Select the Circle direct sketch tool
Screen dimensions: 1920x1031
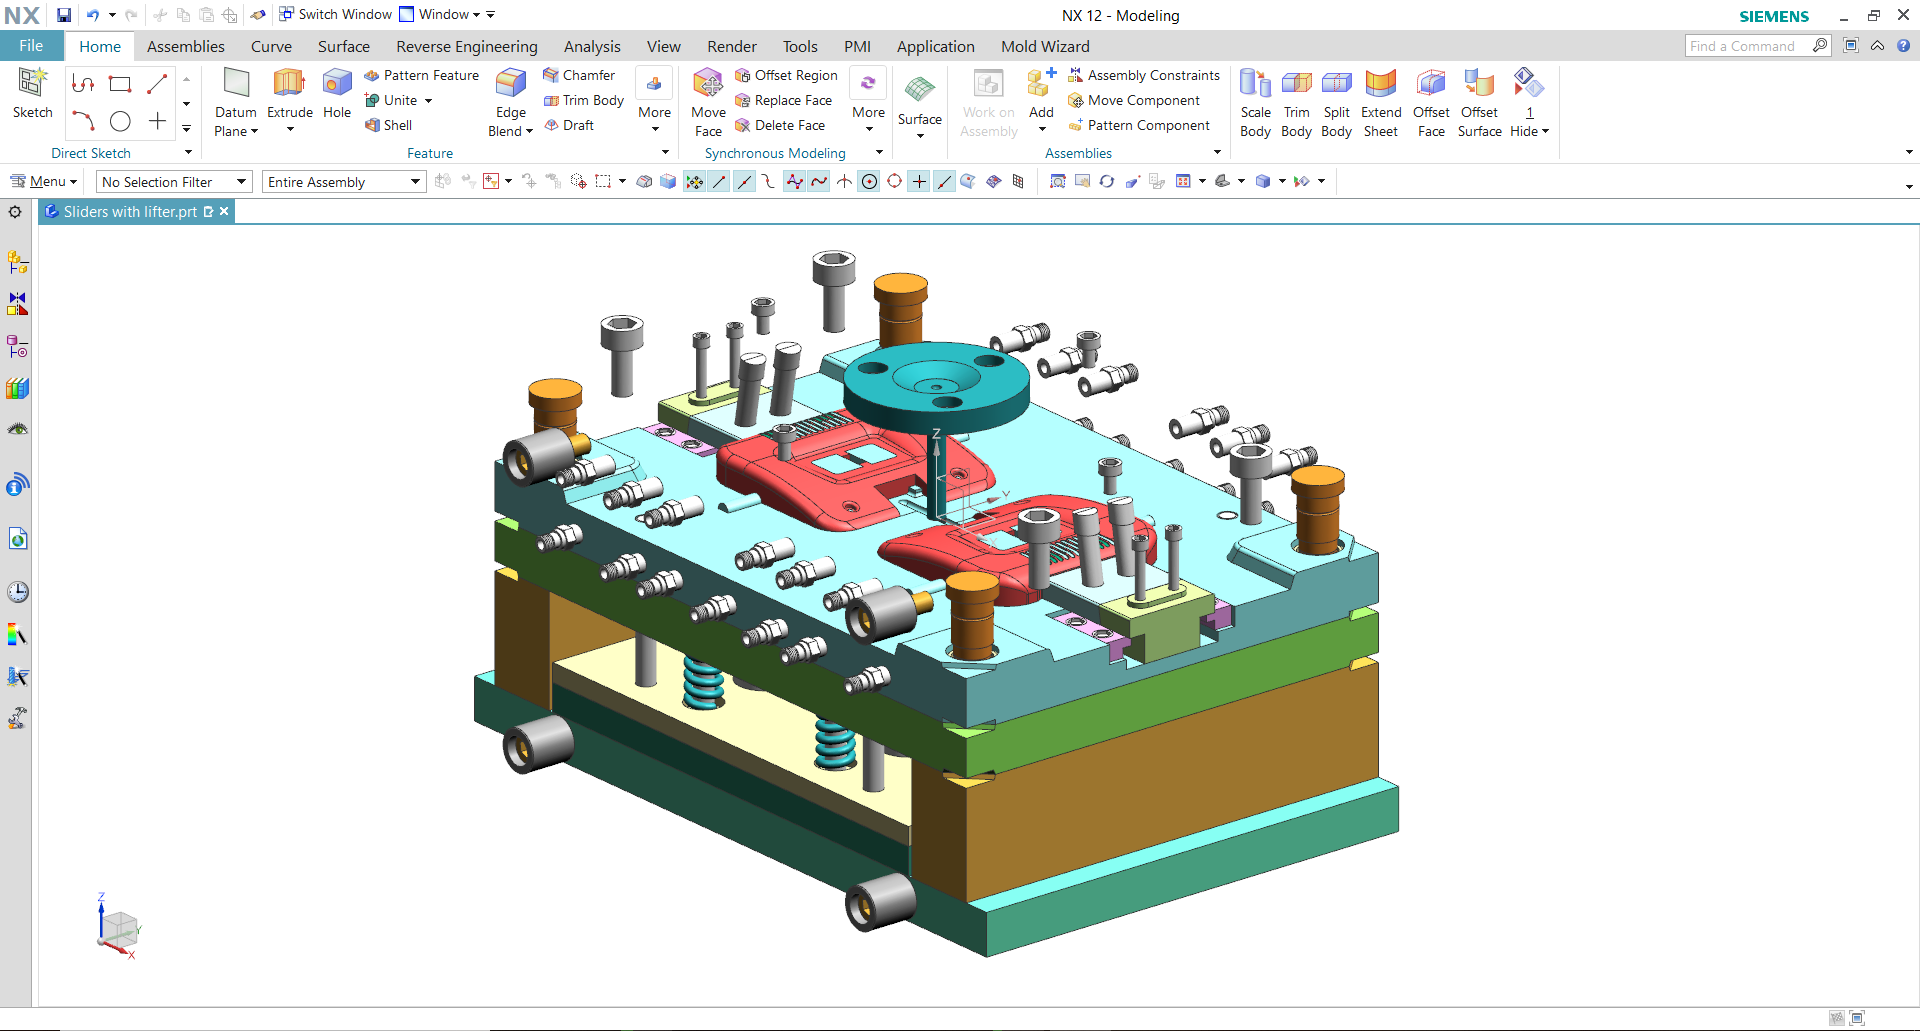(120, 121)
